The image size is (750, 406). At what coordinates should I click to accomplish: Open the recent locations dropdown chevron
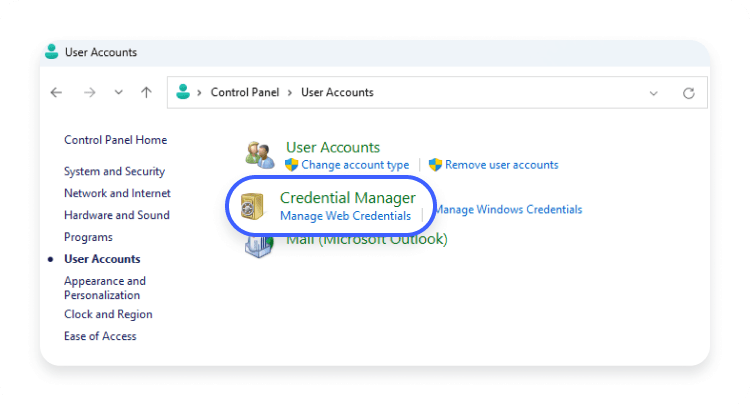(x=119, y=92)
